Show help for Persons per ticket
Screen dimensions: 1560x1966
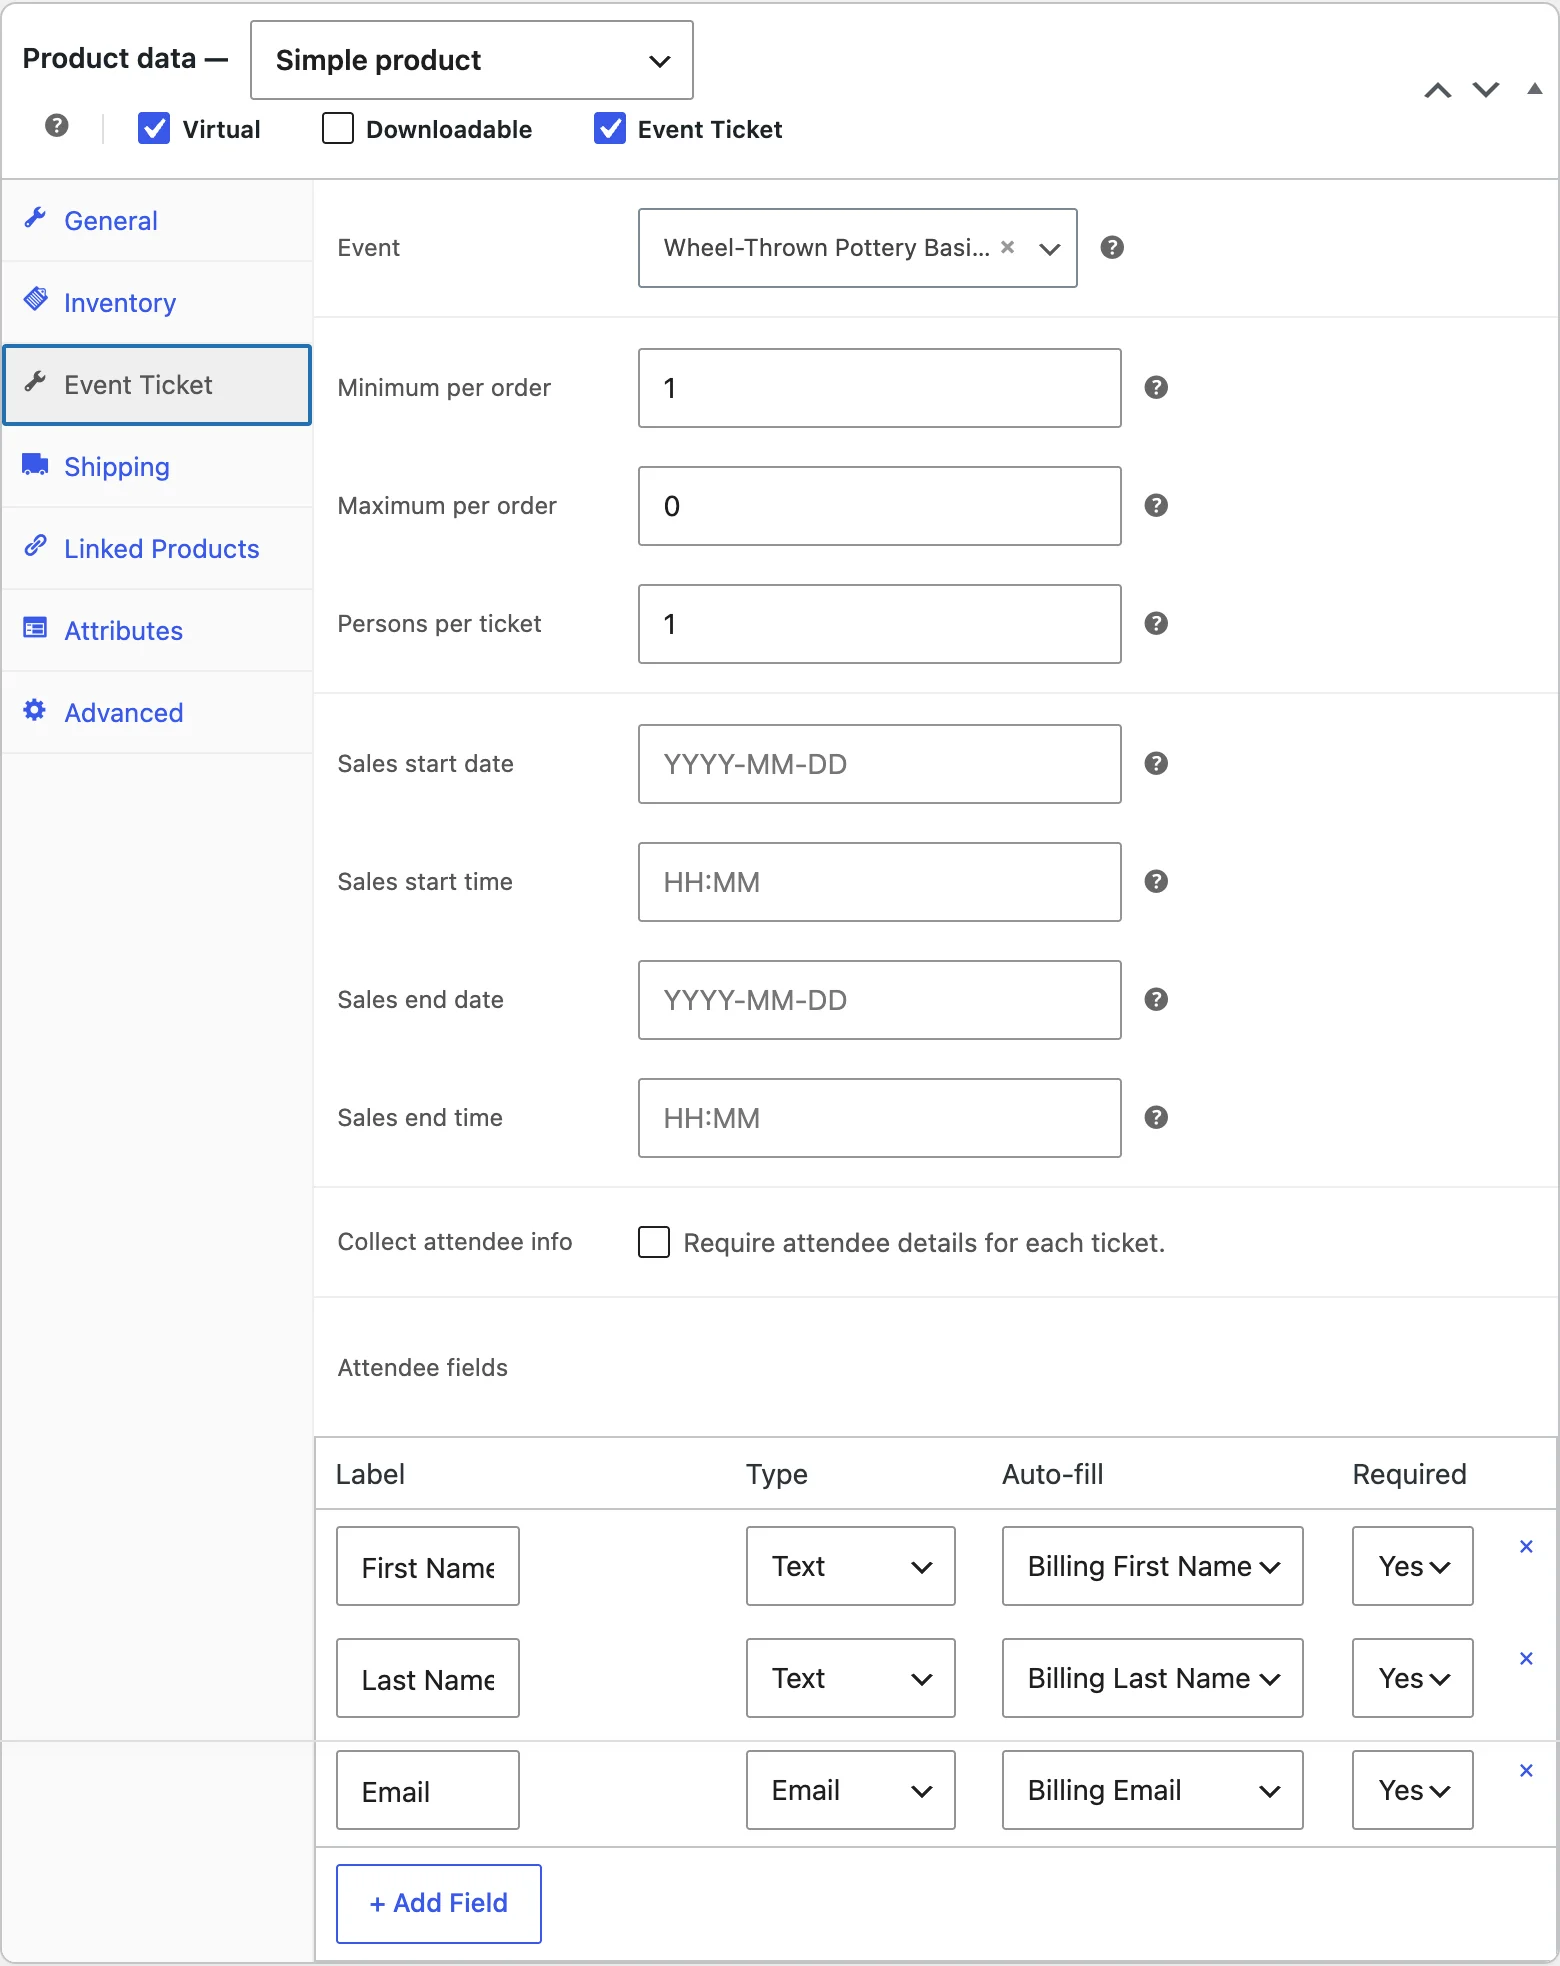[x=1156, y=624]
